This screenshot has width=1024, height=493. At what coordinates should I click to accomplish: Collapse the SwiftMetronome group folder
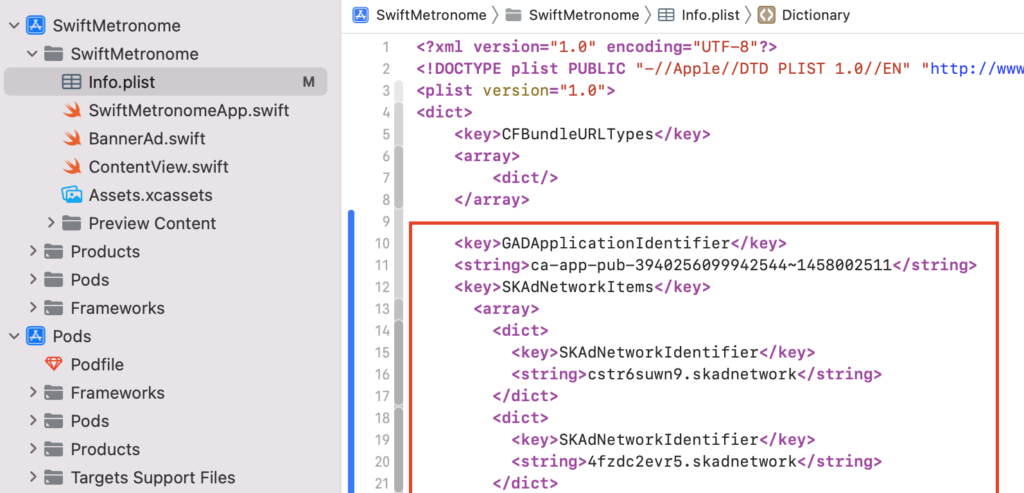pos(32,54)
